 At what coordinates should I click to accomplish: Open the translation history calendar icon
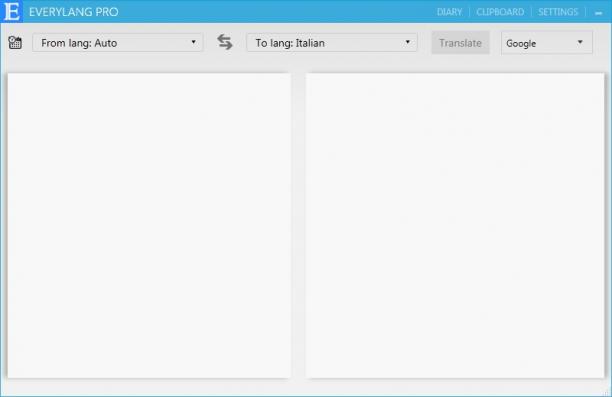tap(15, 43)
